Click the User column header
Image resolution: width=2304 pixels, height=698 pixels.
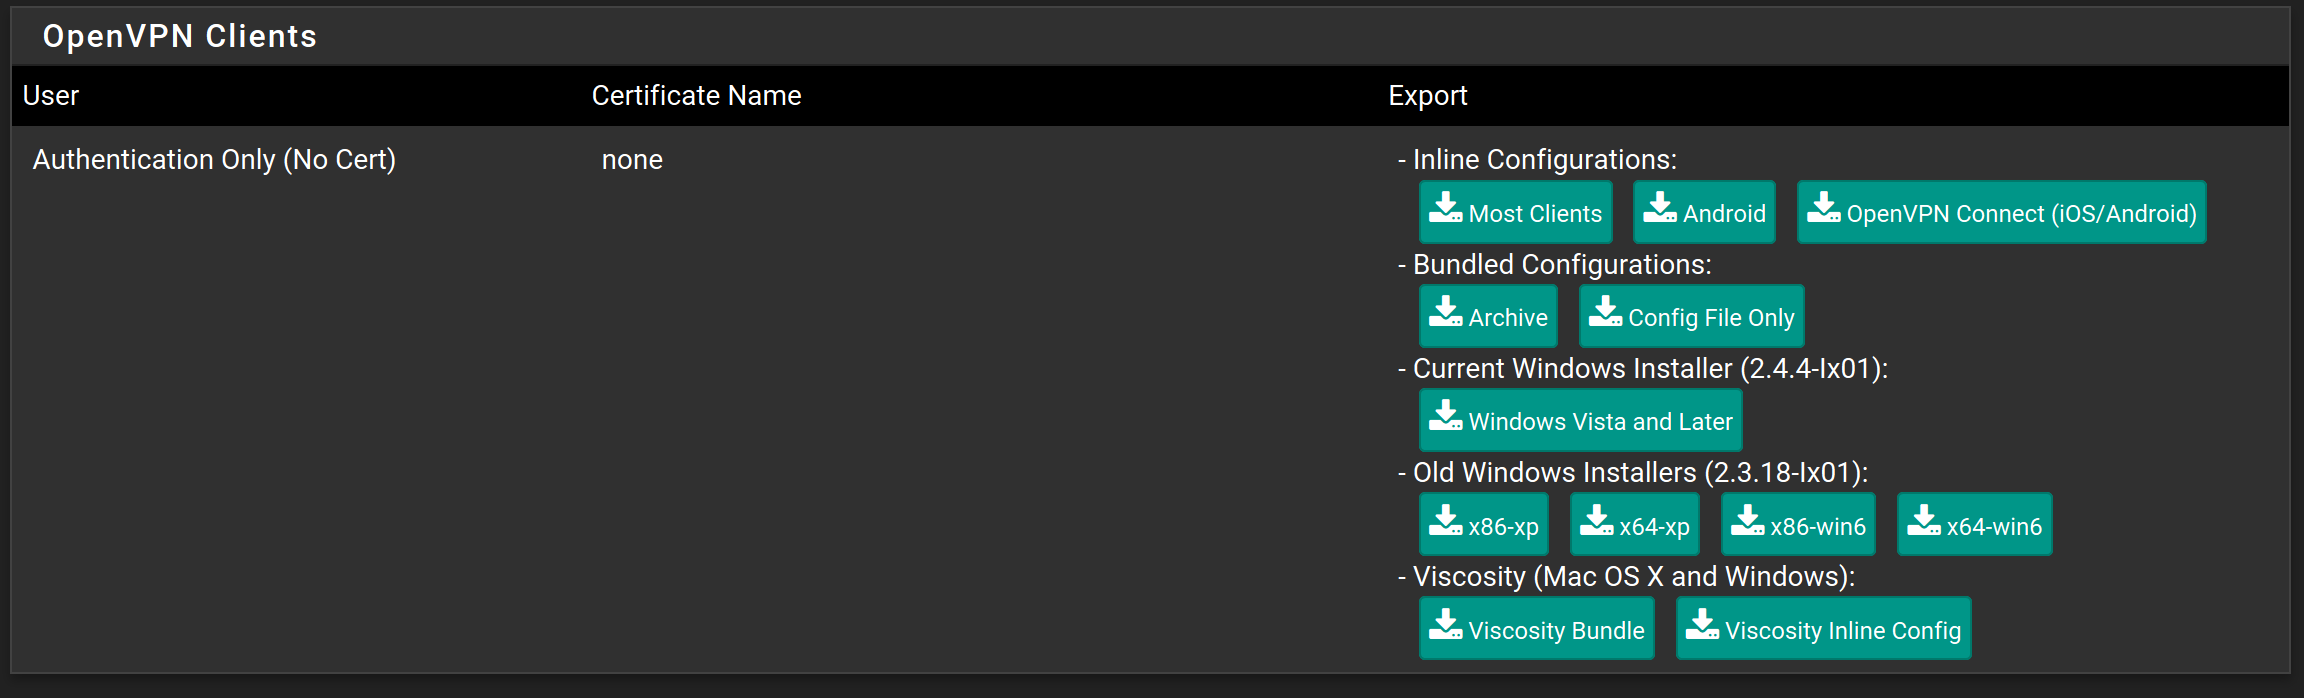(x=51, y=96)
